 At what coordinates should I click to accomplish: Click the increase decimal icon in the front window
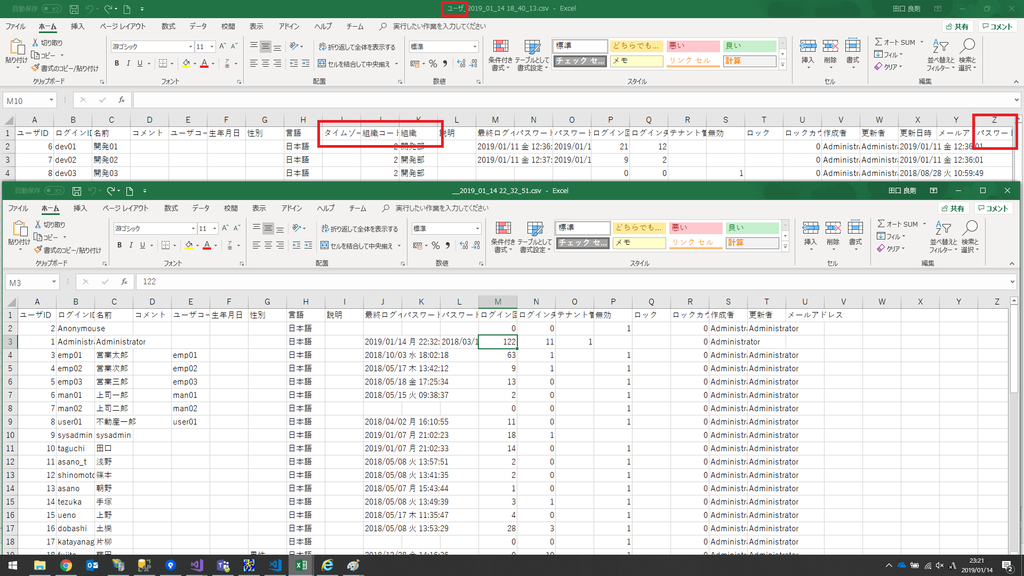point(464,246)
